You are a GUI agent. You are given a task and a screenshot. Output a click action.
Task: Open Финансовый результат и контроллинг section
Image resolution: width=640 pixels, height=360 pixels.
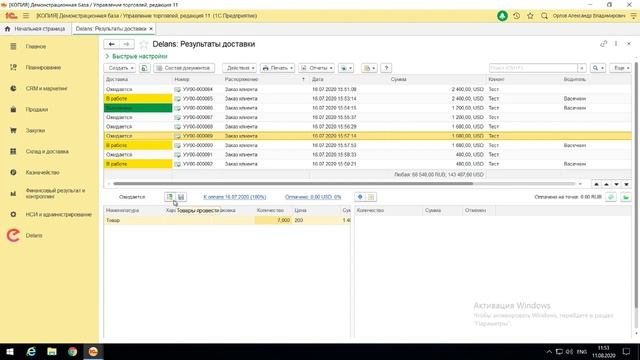coord(55,193)
